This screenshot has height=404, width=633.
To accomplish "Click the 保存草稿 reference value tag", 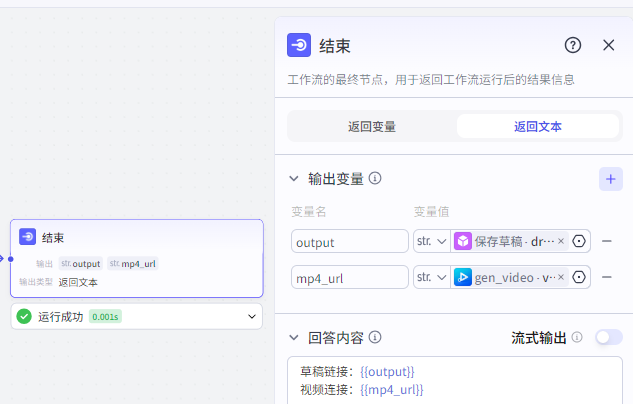I will tap(511, 241).
